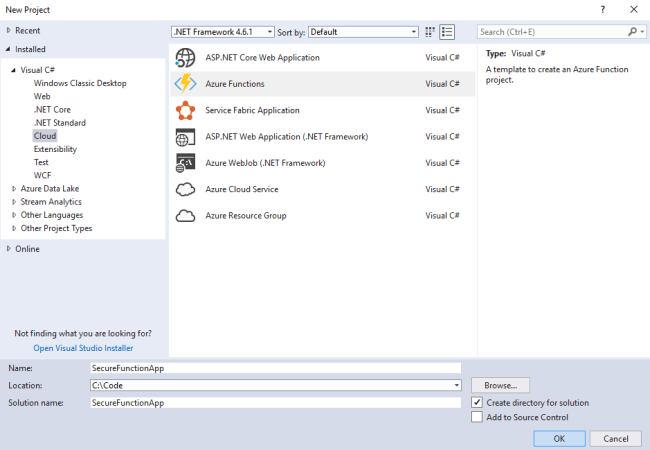The width and height of the screenshot is (650, 450).
Task: Click the Browse... button
Action: coord(500,385)
